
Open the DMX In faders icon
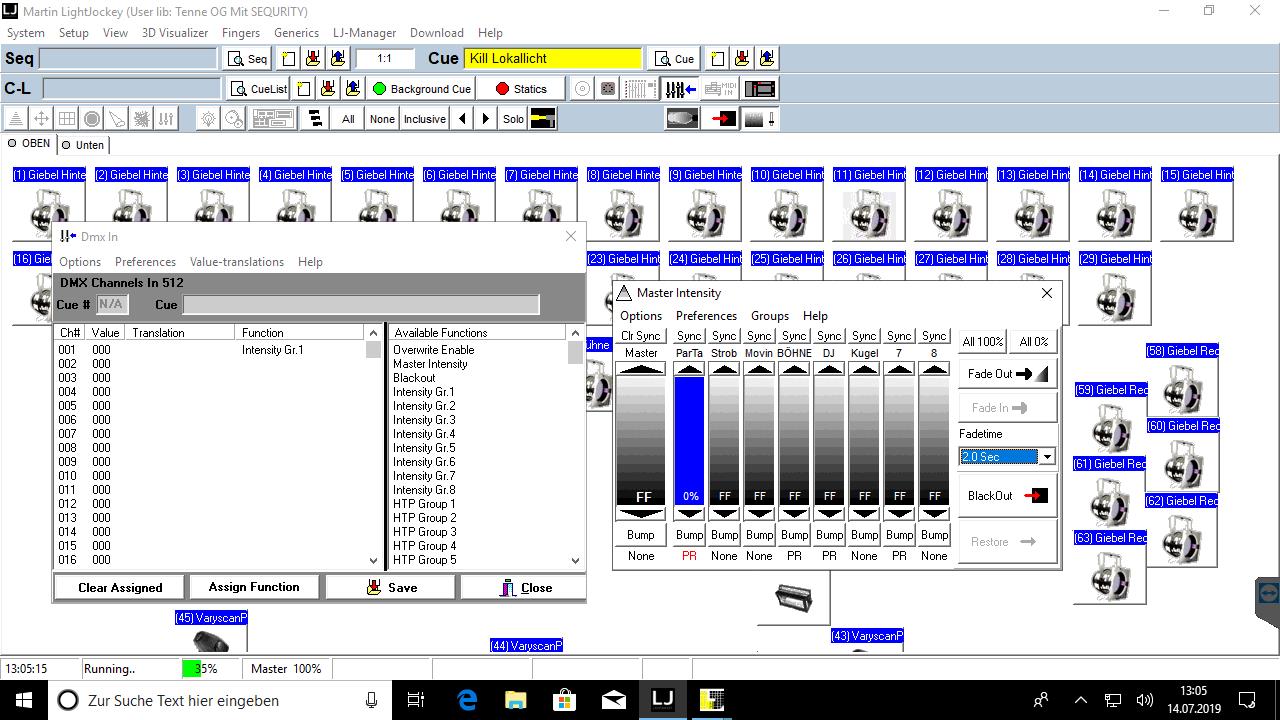680,89
